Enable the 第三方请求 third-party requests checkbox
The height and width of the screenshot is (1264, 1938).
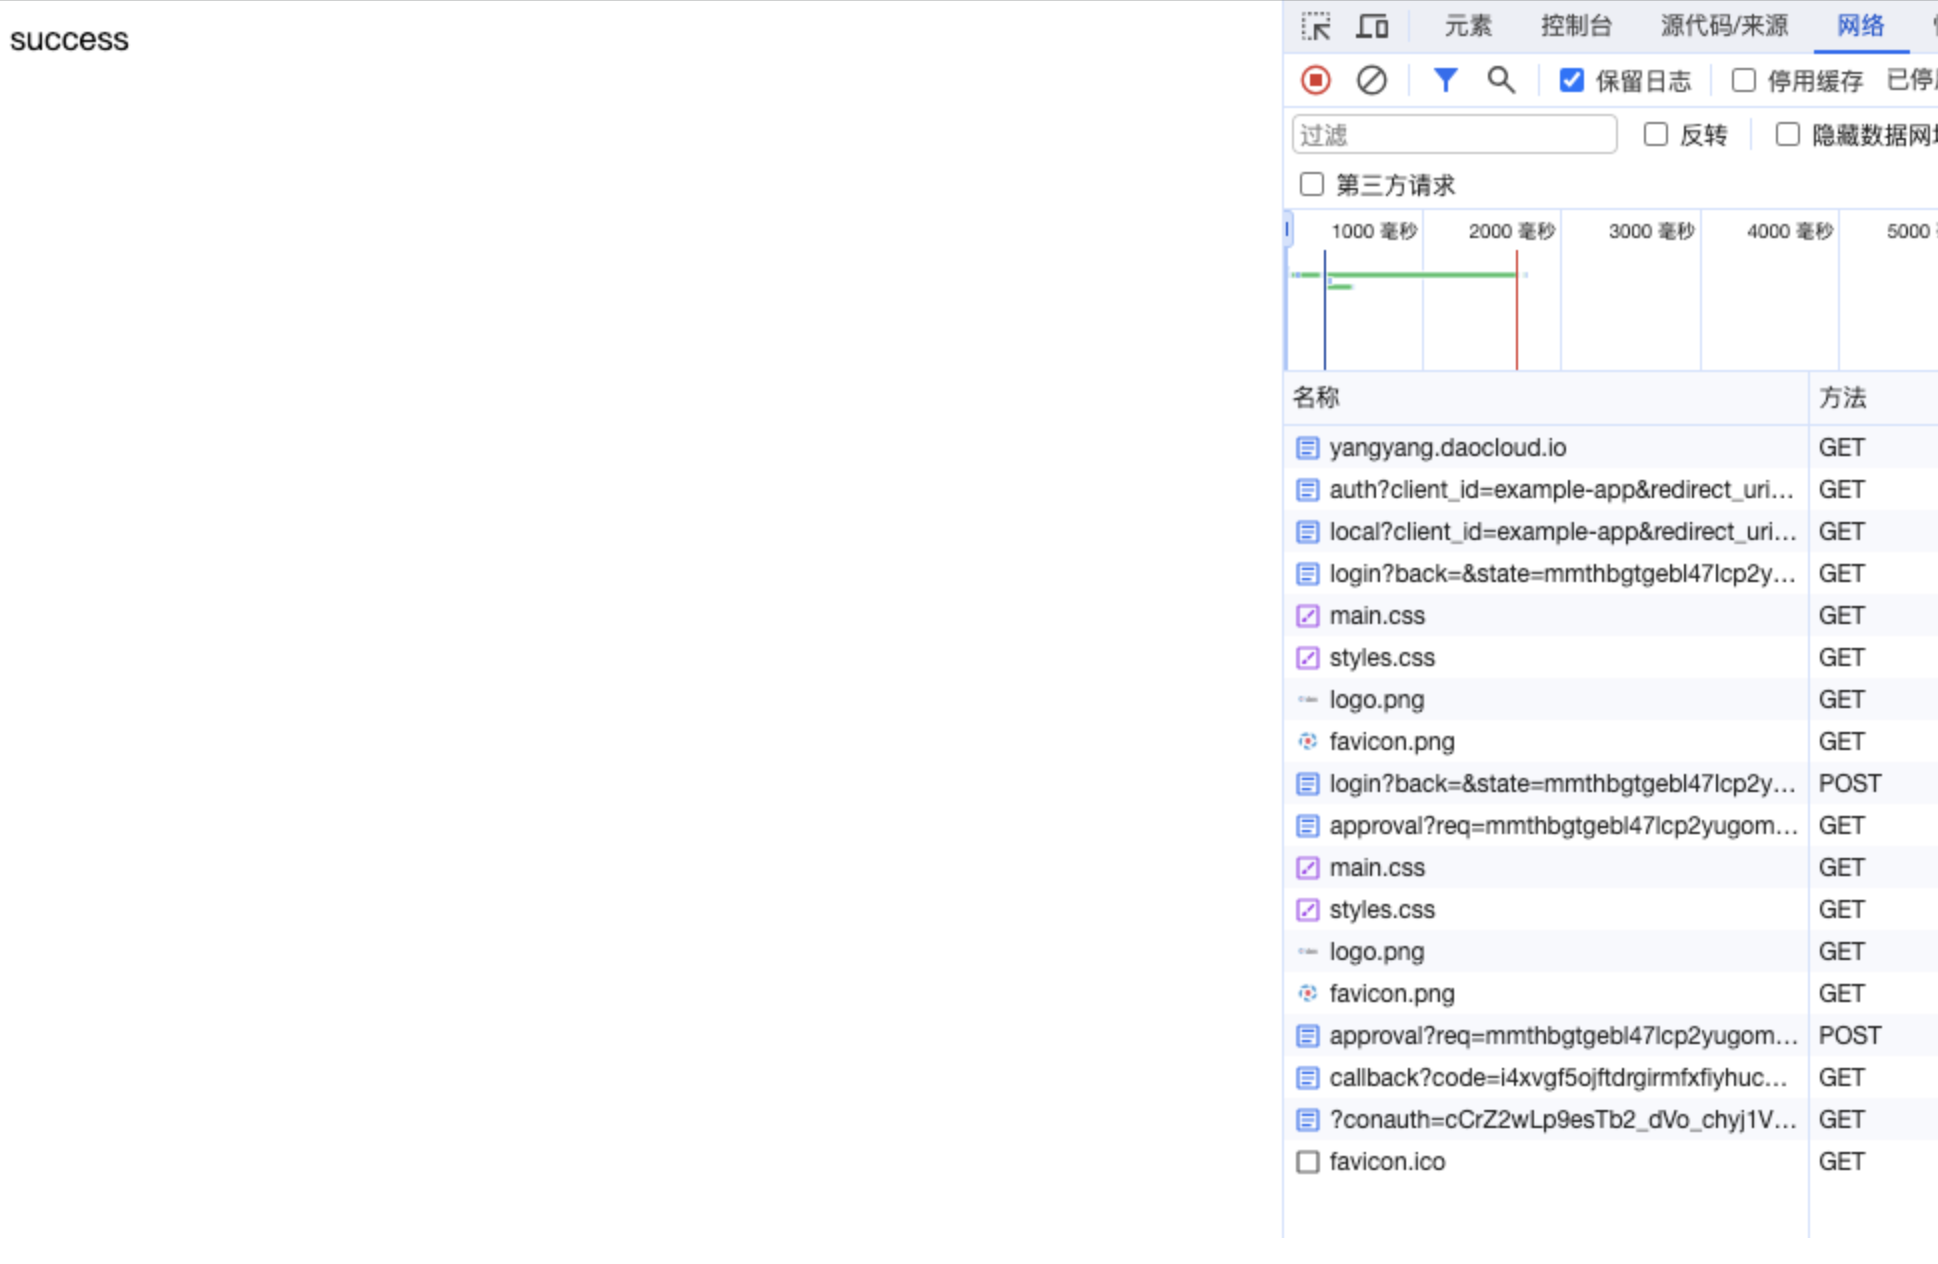pos(1311,184)
